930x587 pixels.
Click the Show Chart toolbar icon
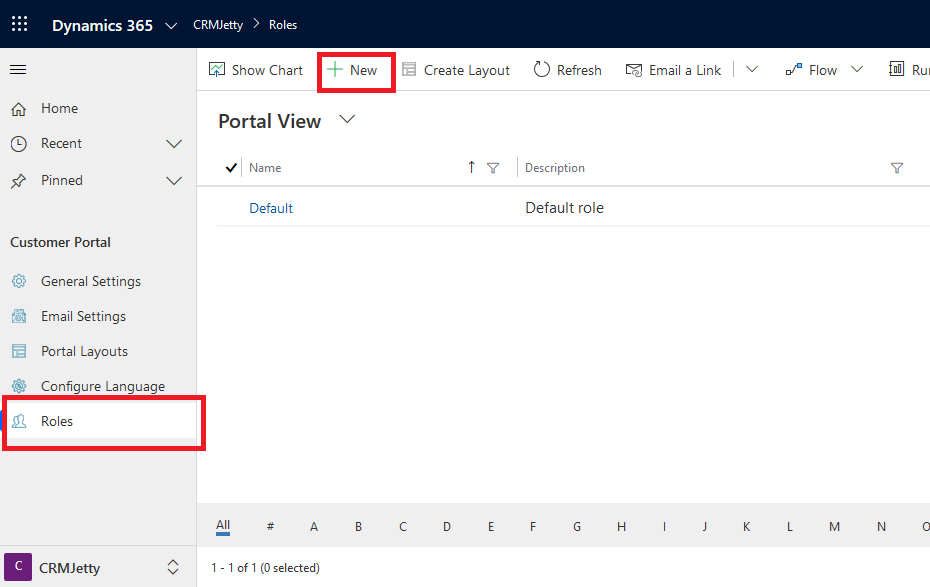217,70
